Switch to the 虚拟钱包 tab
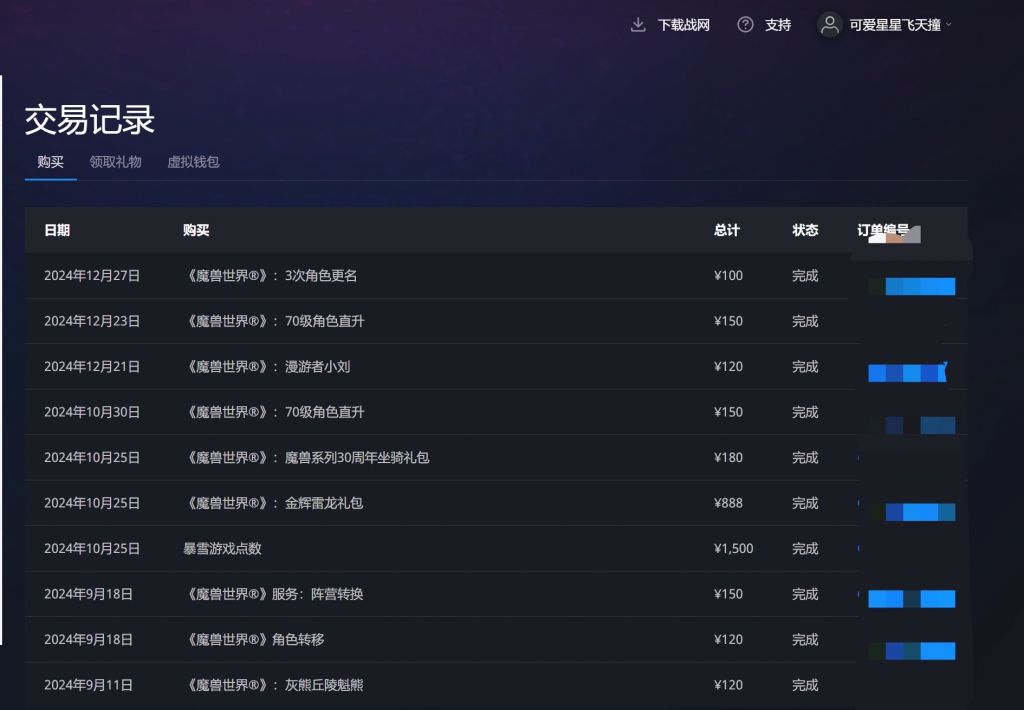Viewport: 1024px width, 710px height. (x=193, y=161)
